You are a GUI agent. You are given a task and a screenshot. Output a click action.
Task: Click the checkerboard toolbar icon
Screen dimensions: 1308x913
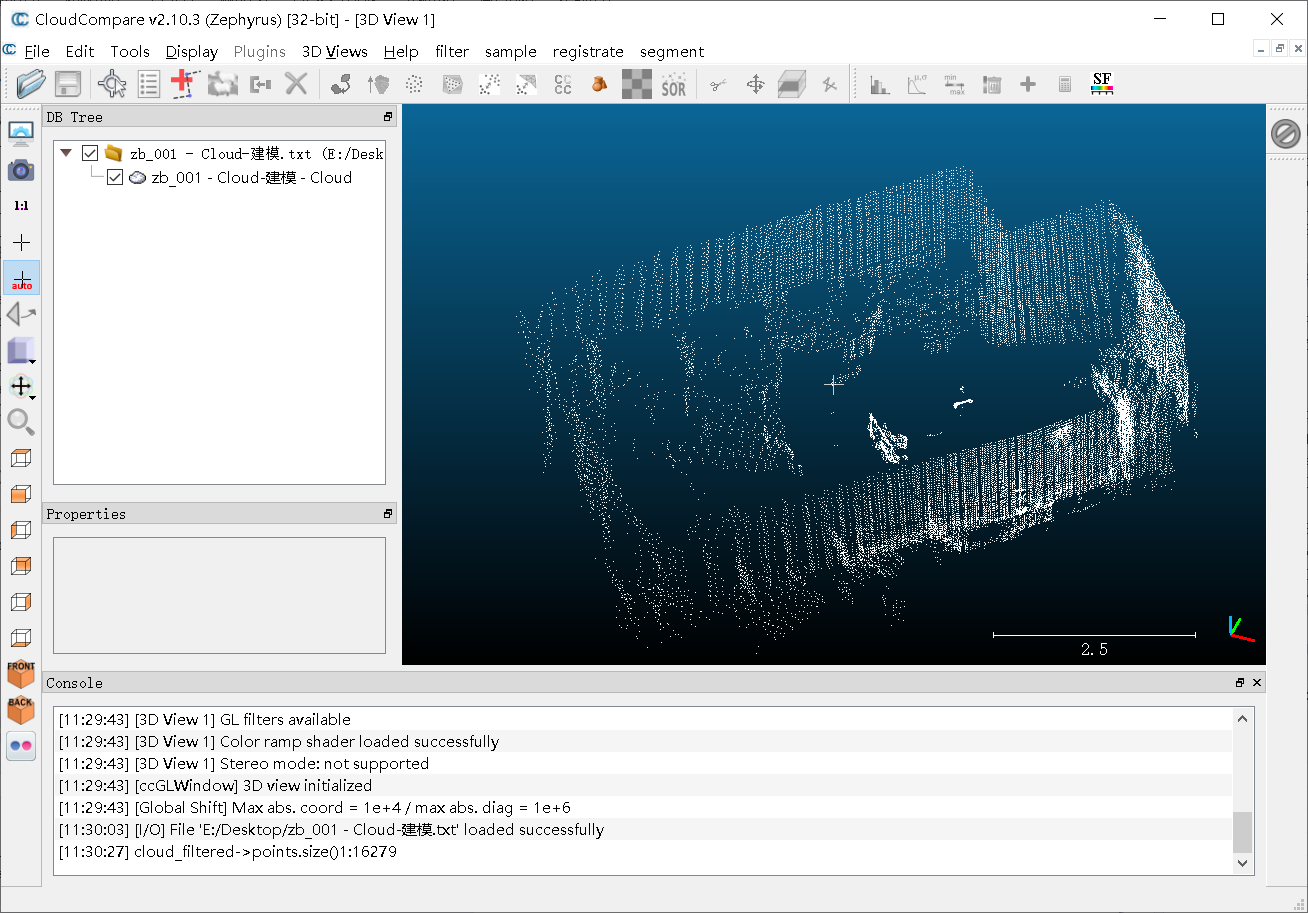(x=637, y=85)
